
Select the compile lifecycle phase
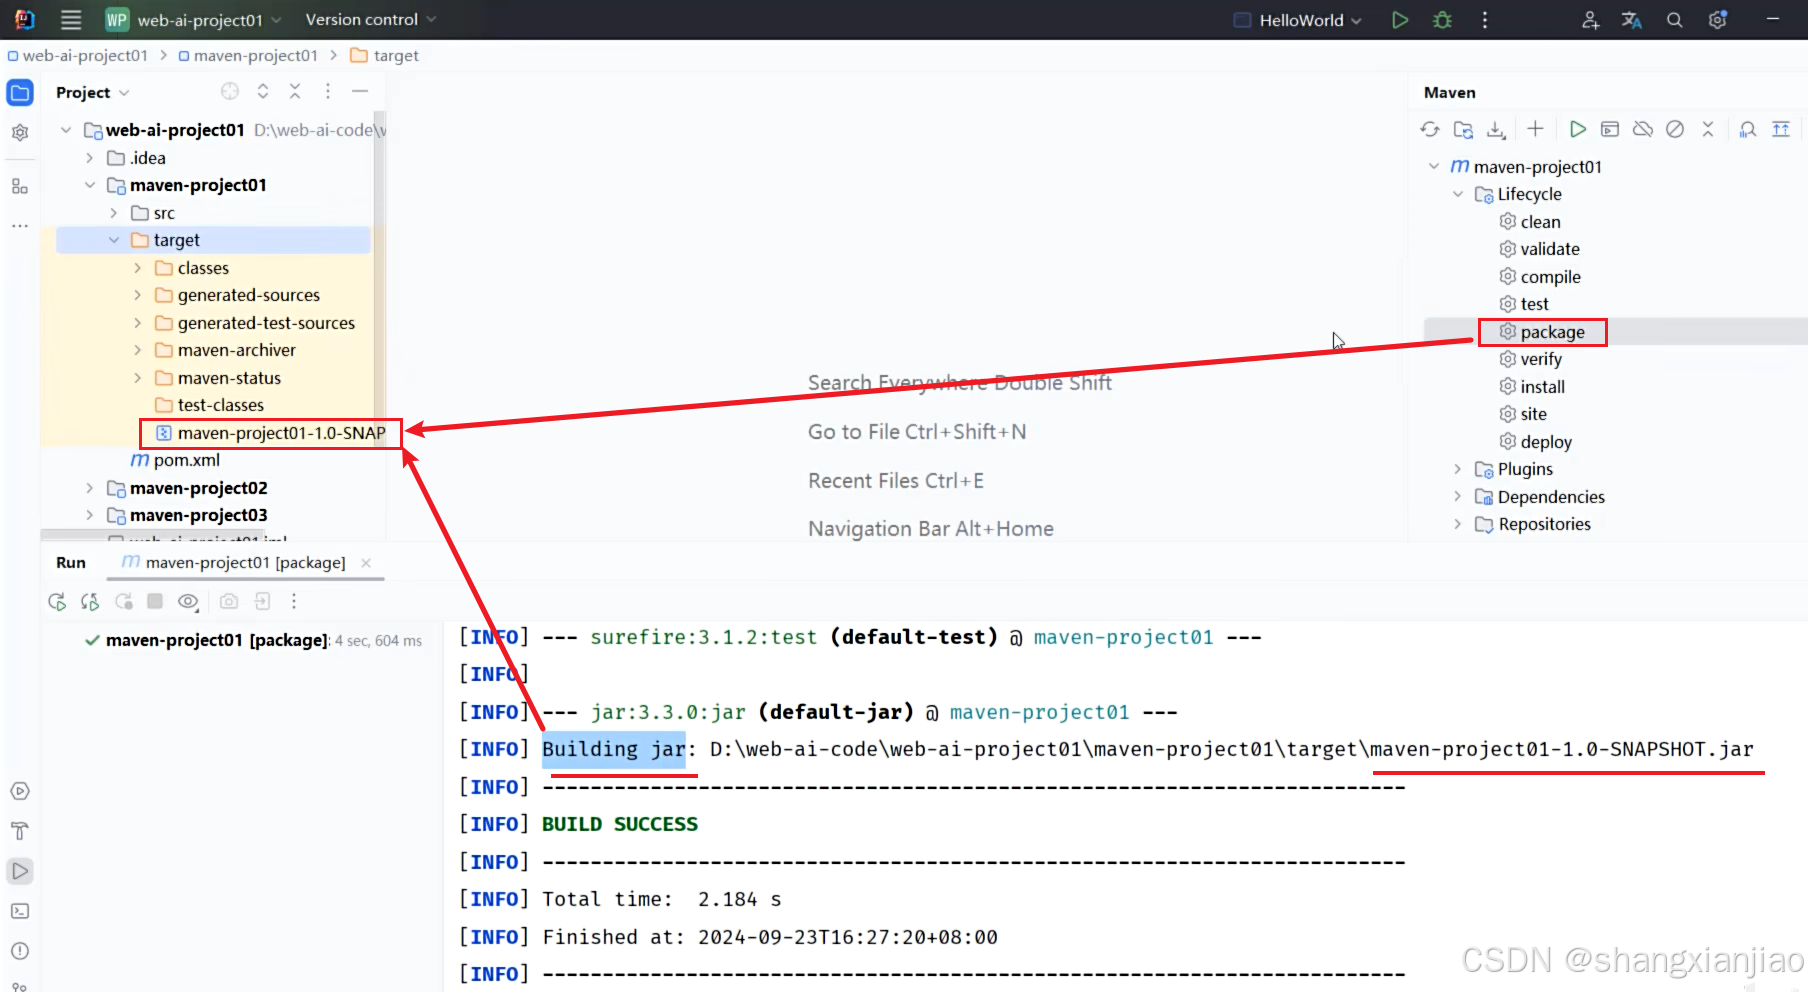click(x=1540, y=277)
